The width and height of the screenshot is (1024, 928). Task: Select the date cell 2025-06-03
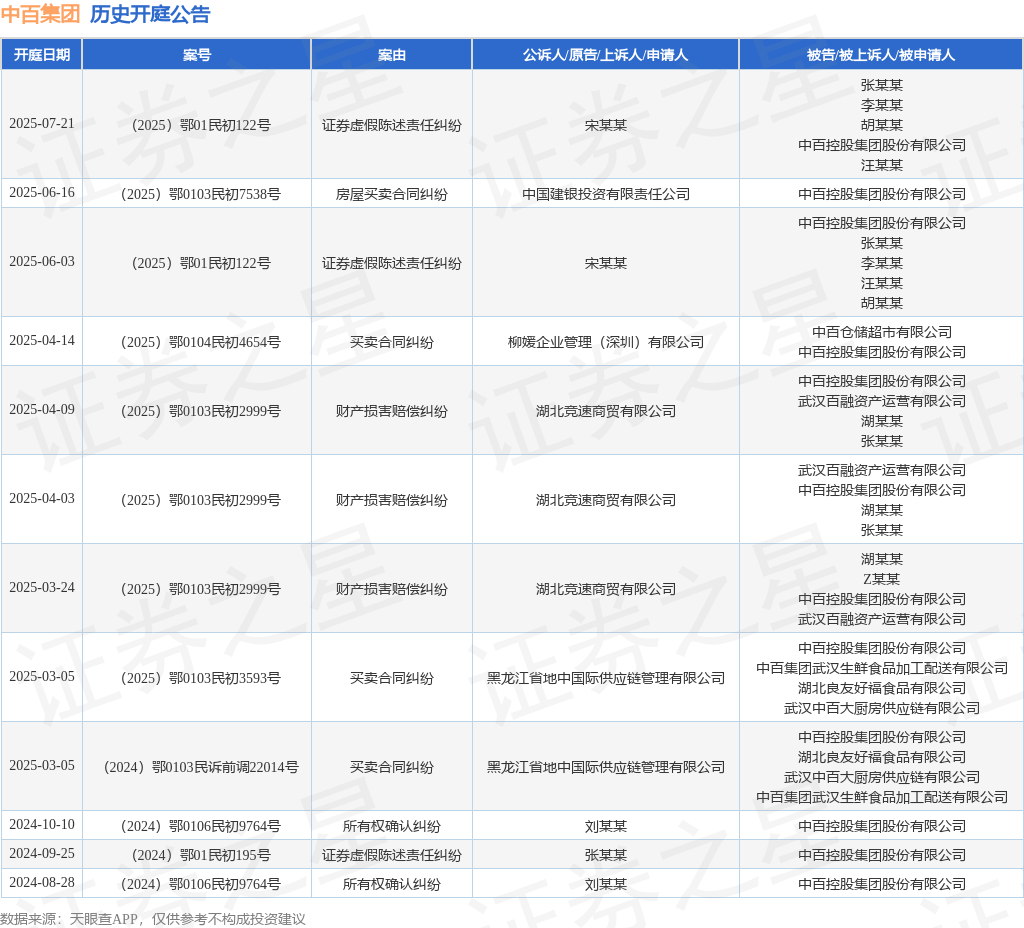click(x=42, y=262)
